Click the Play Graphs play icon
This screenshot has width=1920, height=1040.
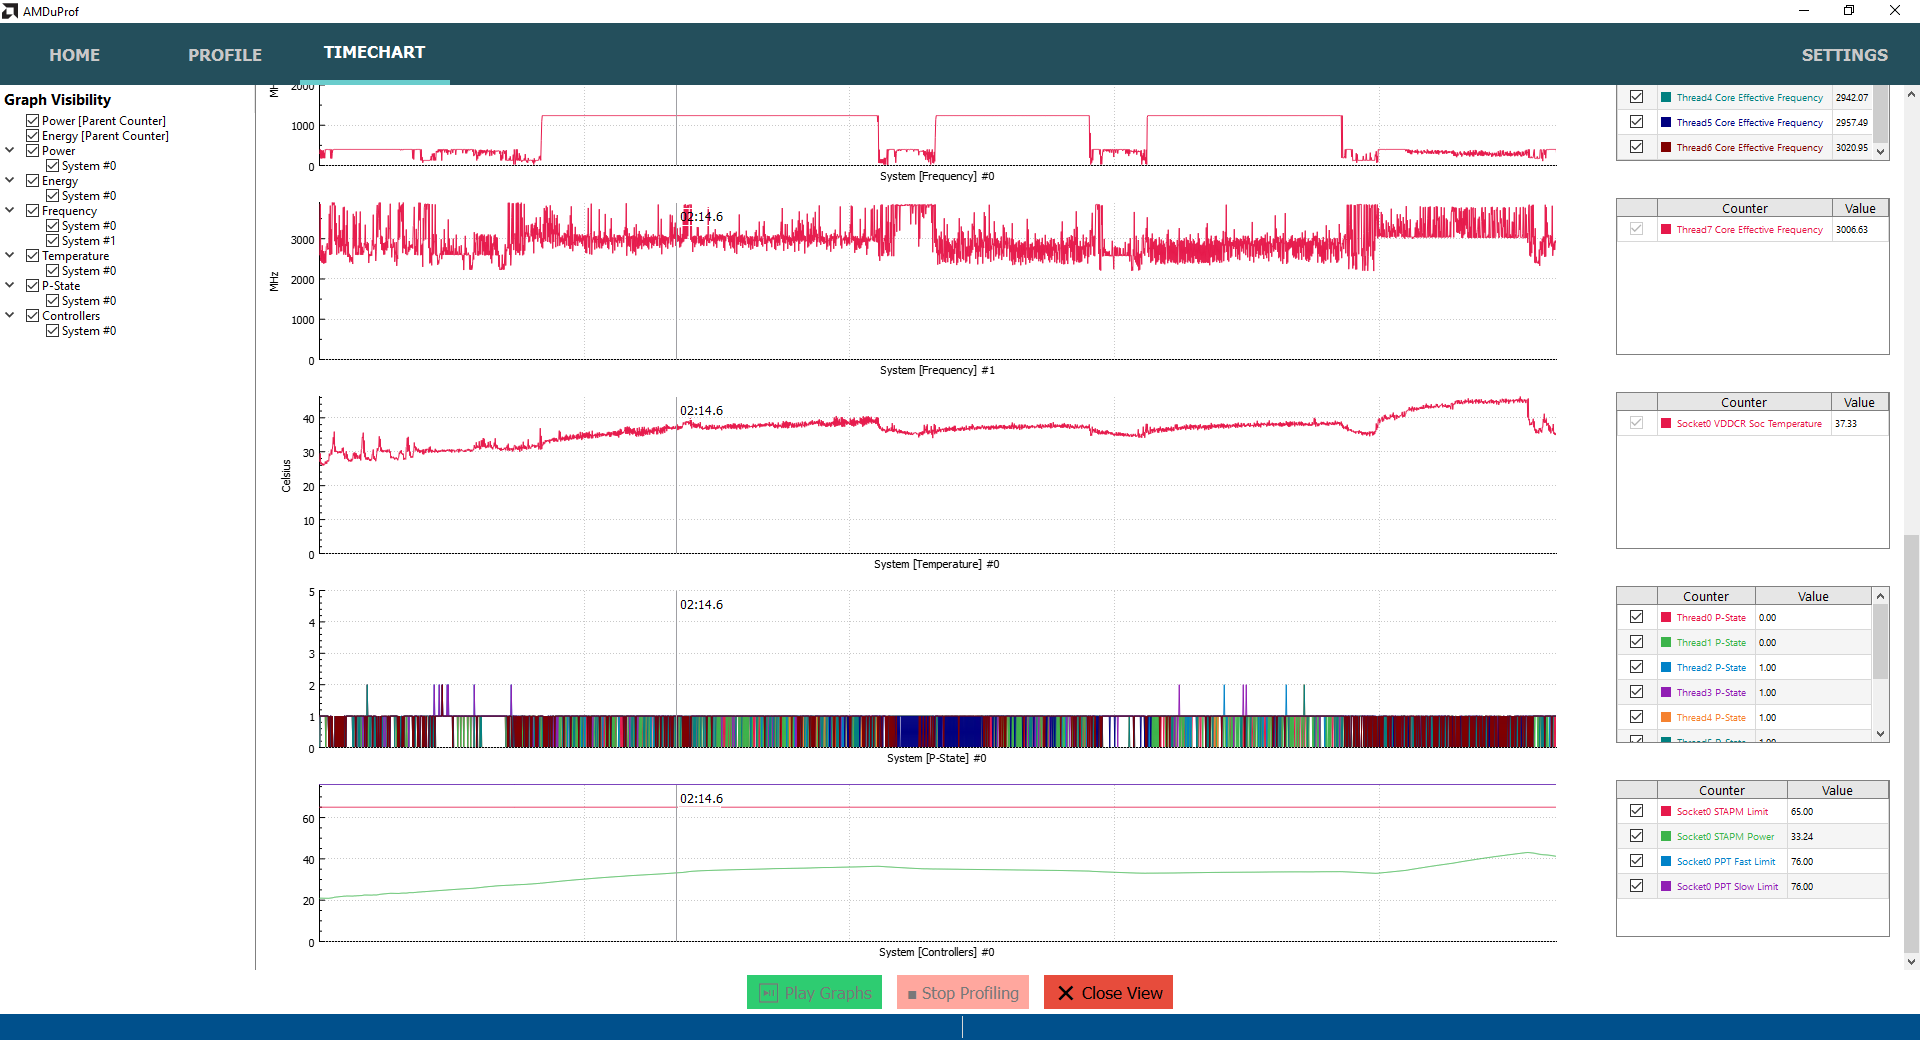(x=768, y=993)
